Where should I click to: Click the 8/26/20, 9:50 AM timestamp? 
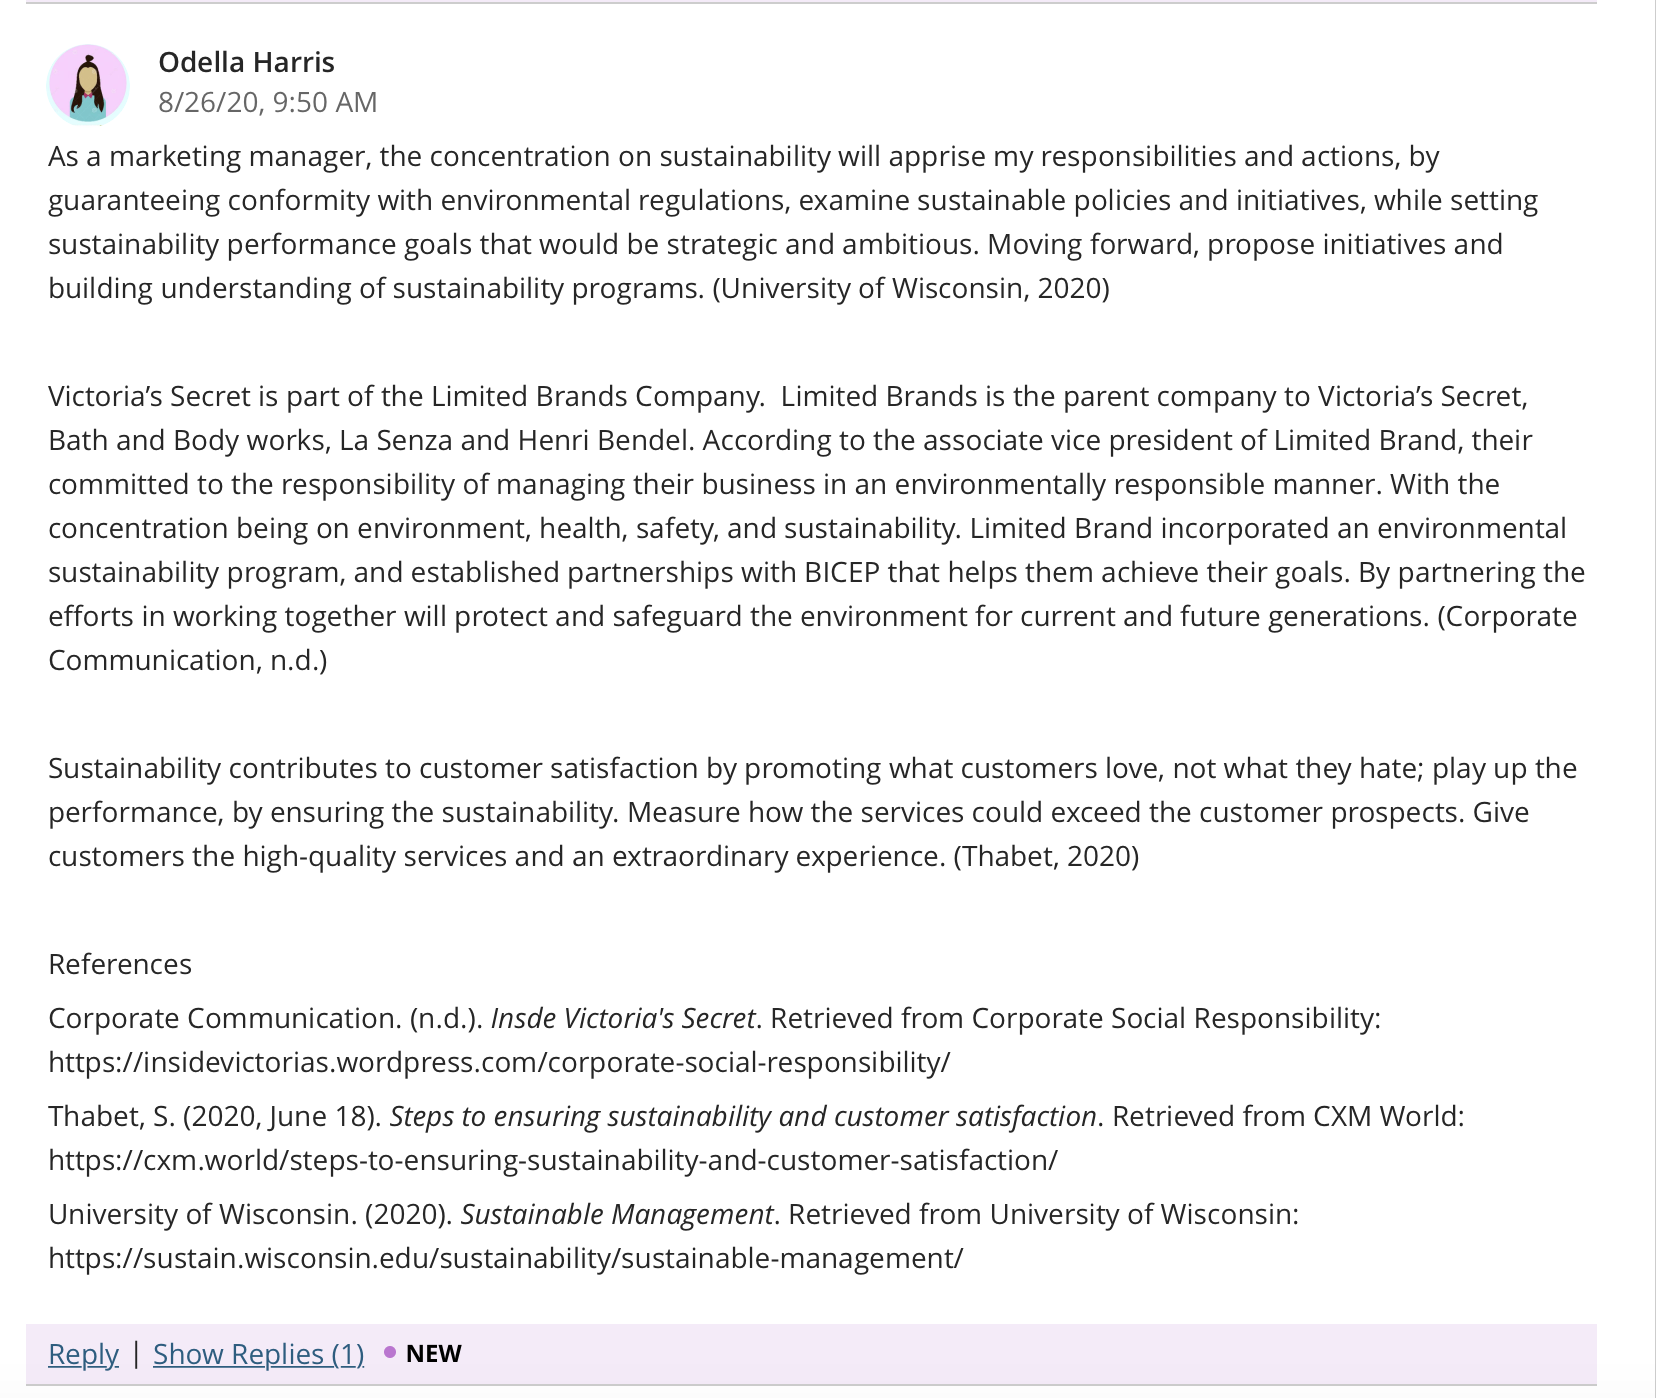pos(267,102)
